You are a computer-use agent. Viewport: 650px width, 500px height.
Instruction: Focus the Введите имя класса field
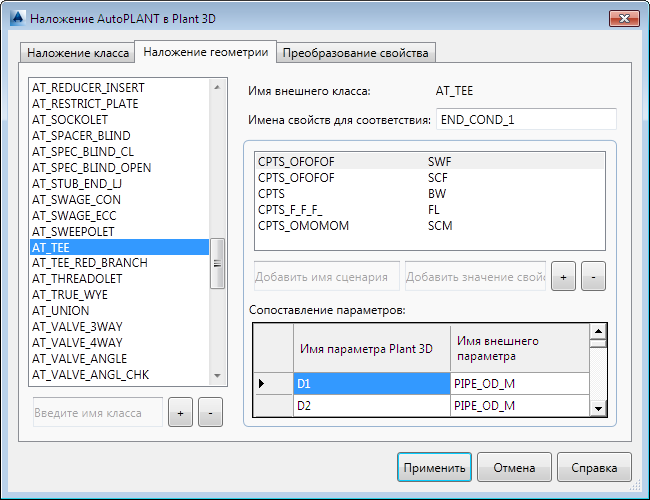[98, 413]
